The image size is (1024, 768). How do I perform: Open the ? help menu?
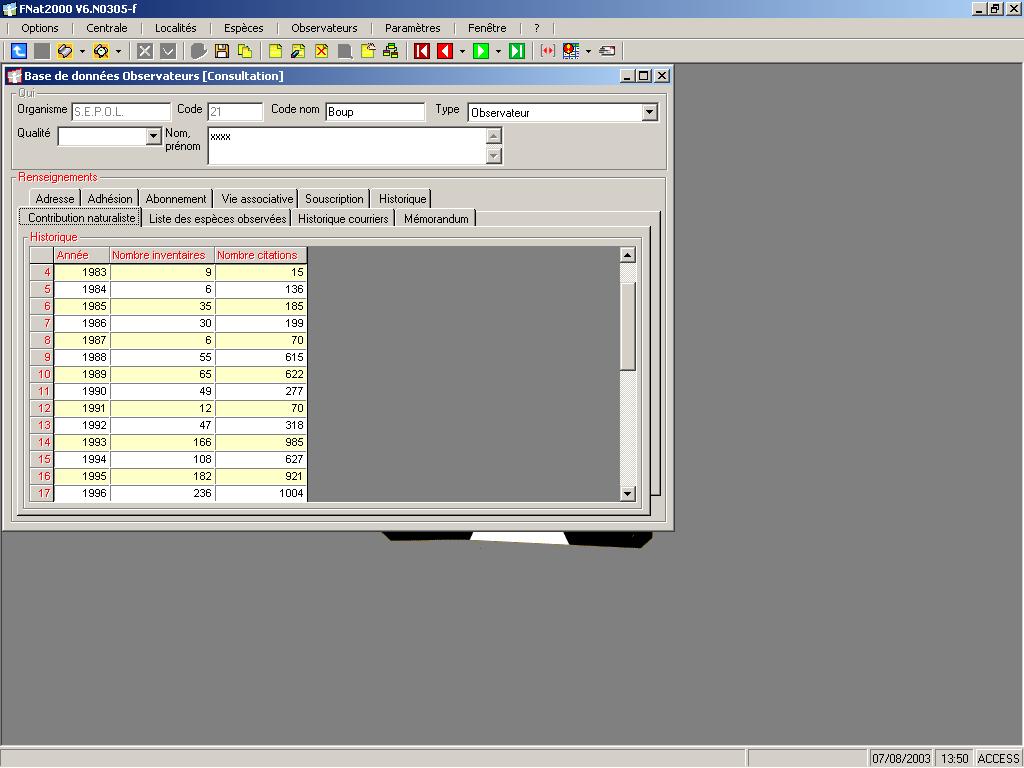coord(537,28)
